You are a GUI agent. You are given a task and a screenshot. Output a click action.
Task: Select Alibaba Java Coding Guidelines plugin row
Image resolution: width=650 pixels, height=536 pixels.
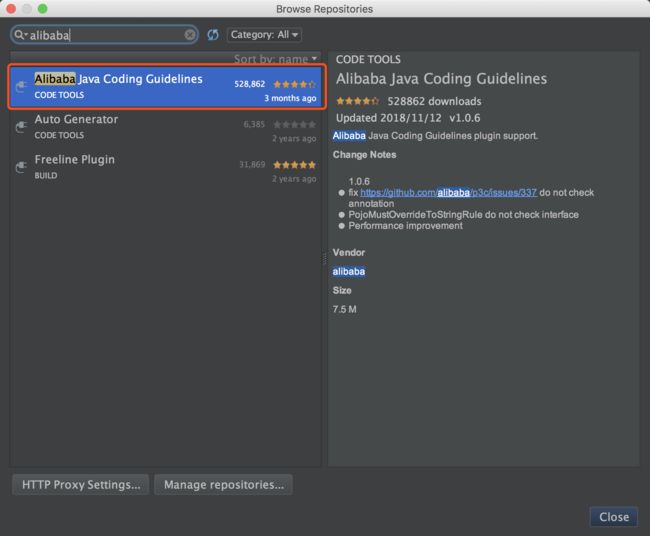(x=167, y=87)
